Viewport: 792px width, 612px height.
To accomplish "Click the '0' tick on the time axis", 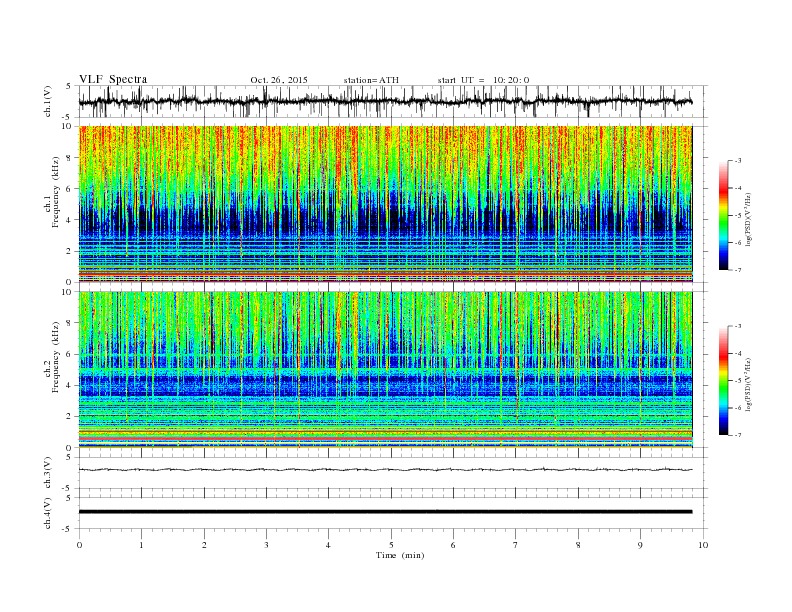I will pyautogui.click(x=79, y=545).
